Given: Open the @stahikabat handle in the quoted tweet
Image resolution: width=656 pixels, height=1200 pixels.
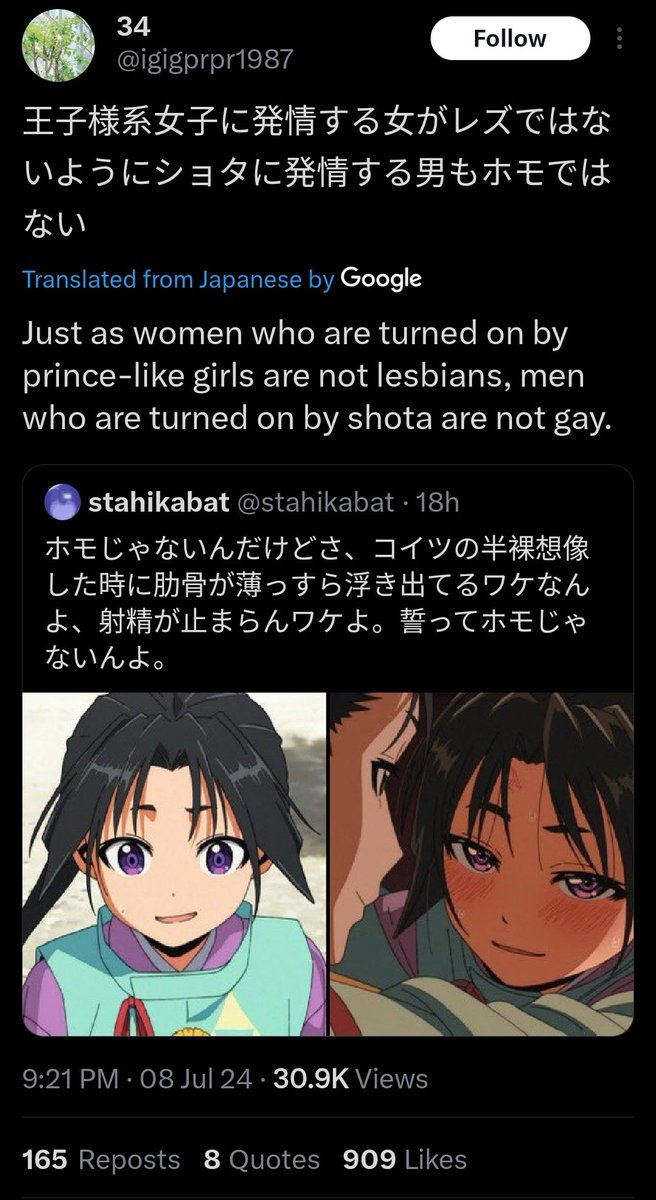Looking at the screenshot, I should [x=315, y=502].
